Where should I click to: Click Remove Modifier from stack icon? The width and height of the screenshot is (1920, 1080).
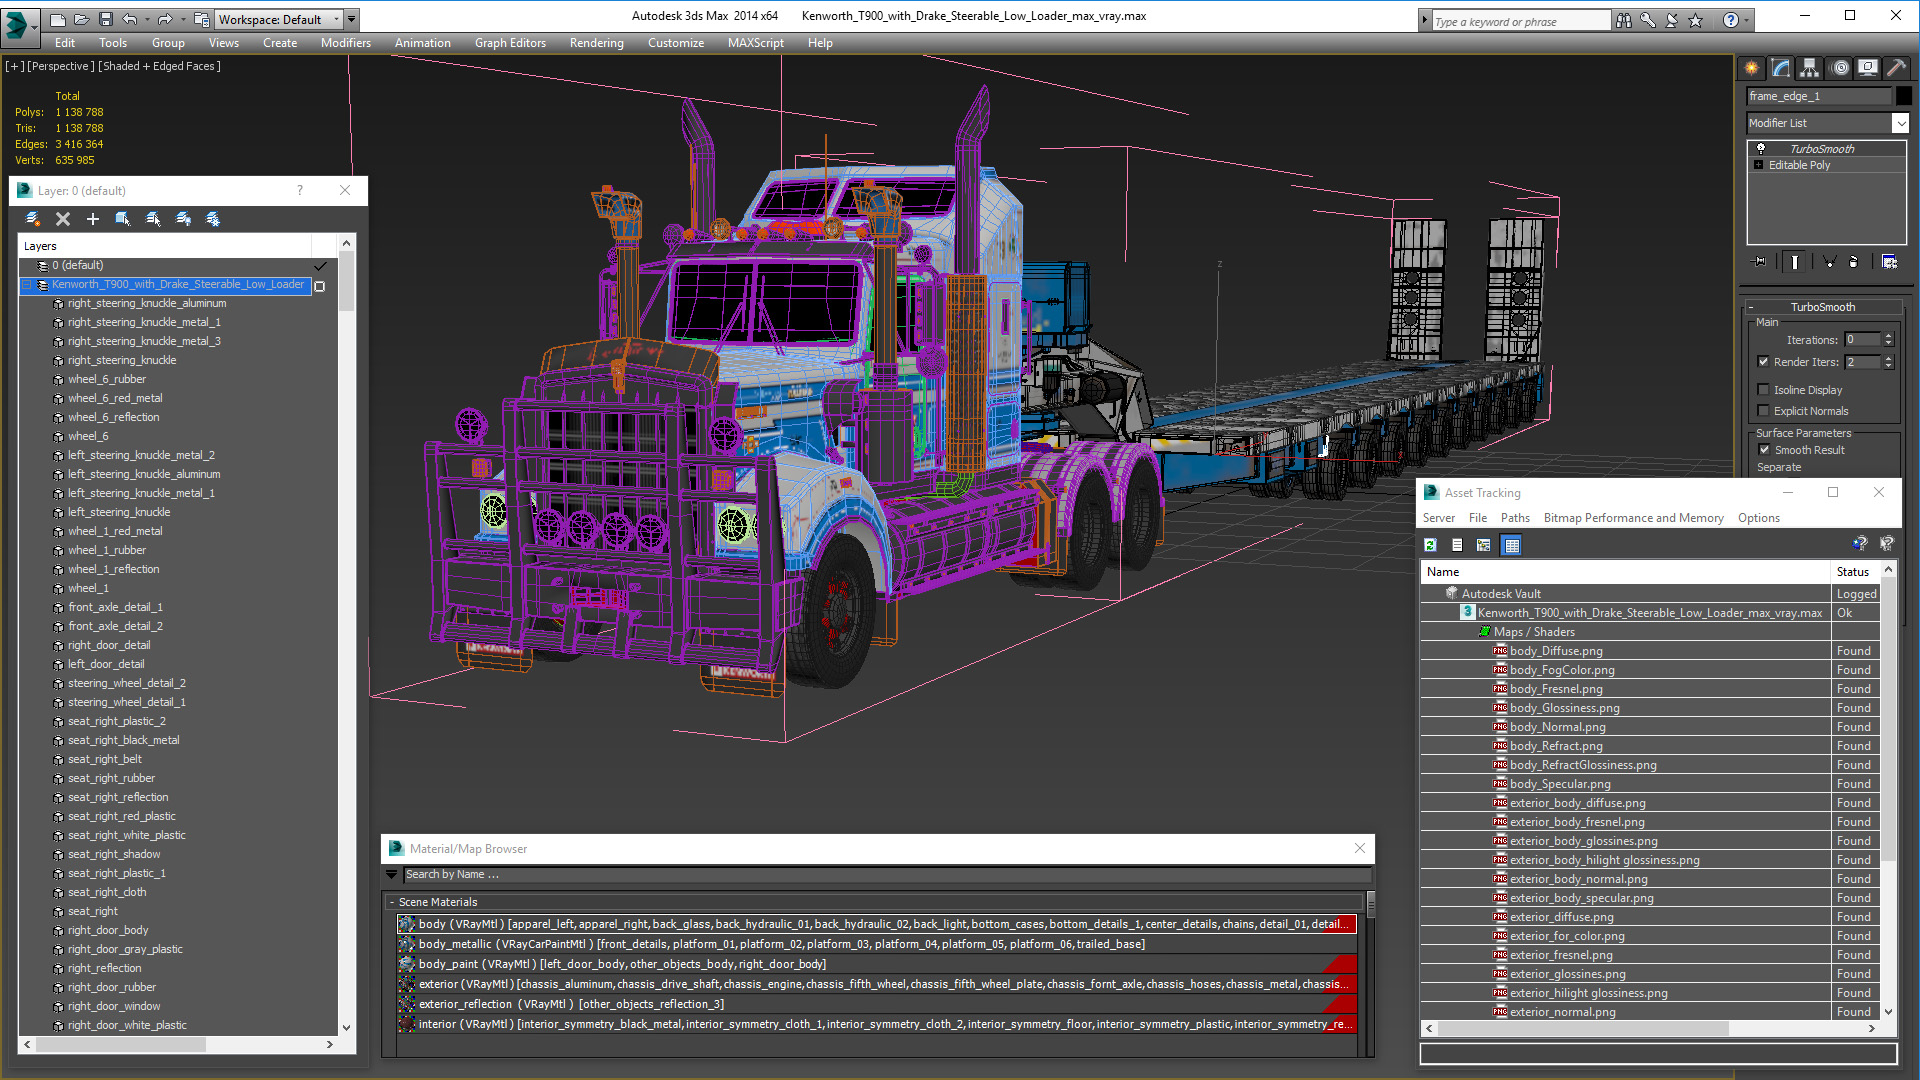(1854, 262)
